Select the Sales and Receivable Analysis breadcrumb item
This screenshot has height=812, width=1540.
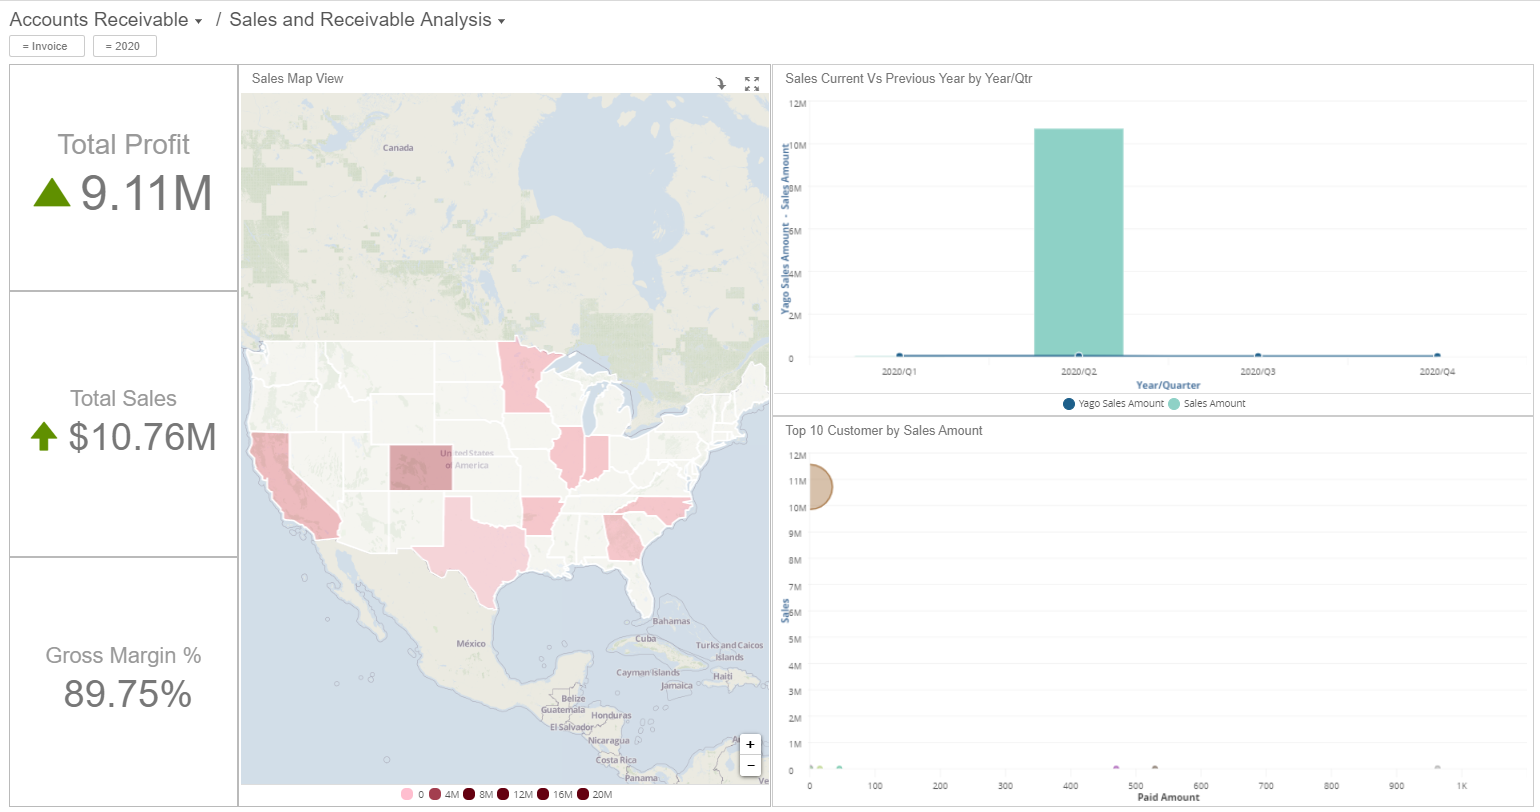click(360, 19)
